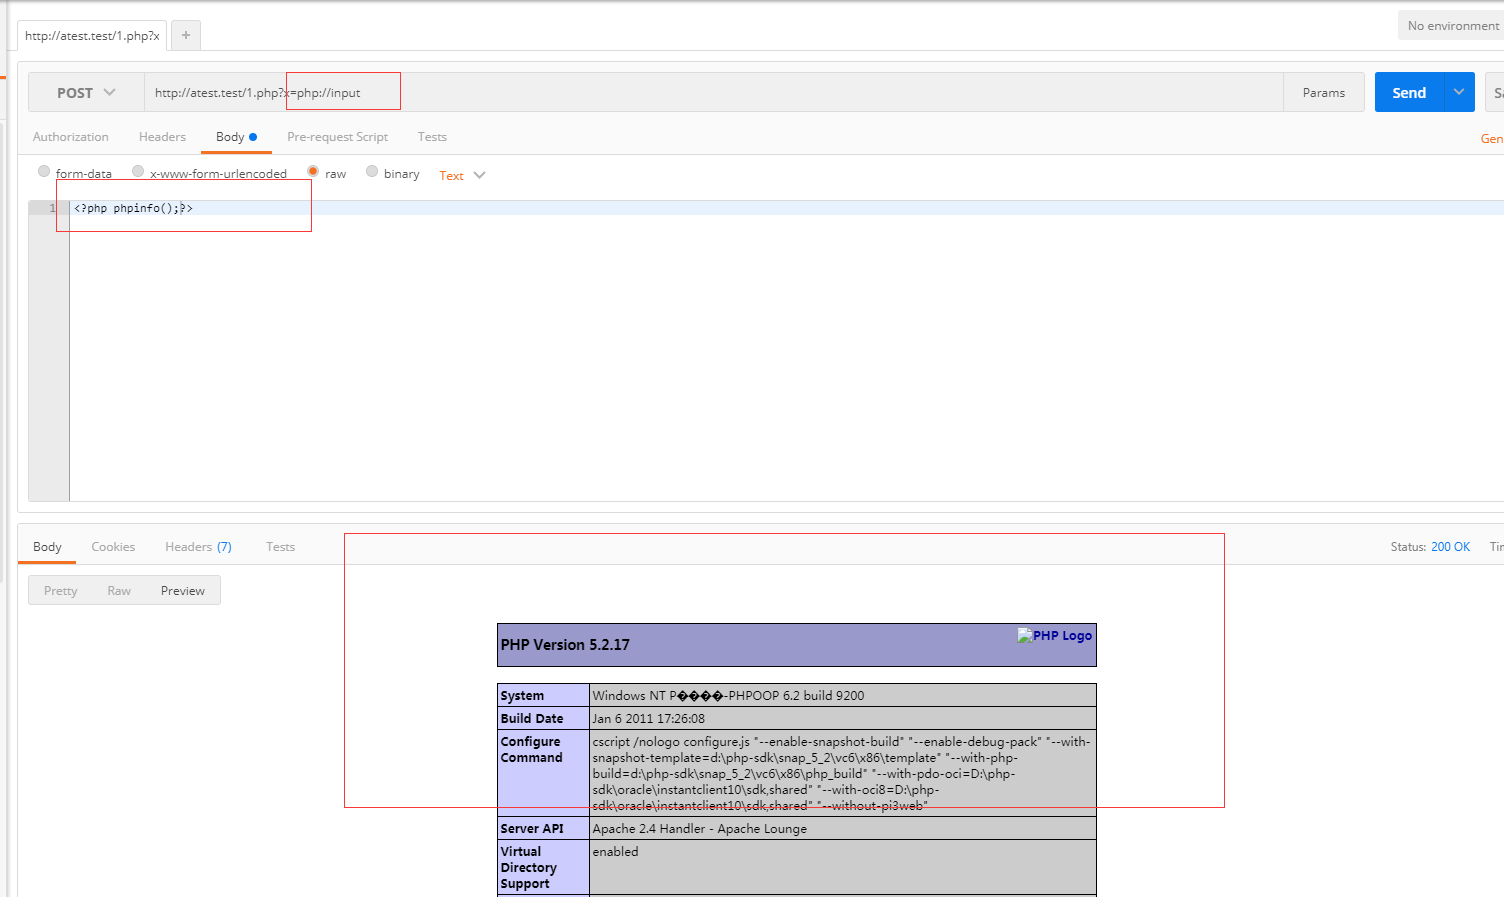Screen dimensions: 1504x897
Task: Switch to the Headers request tab
Action: tap(162, 137)
